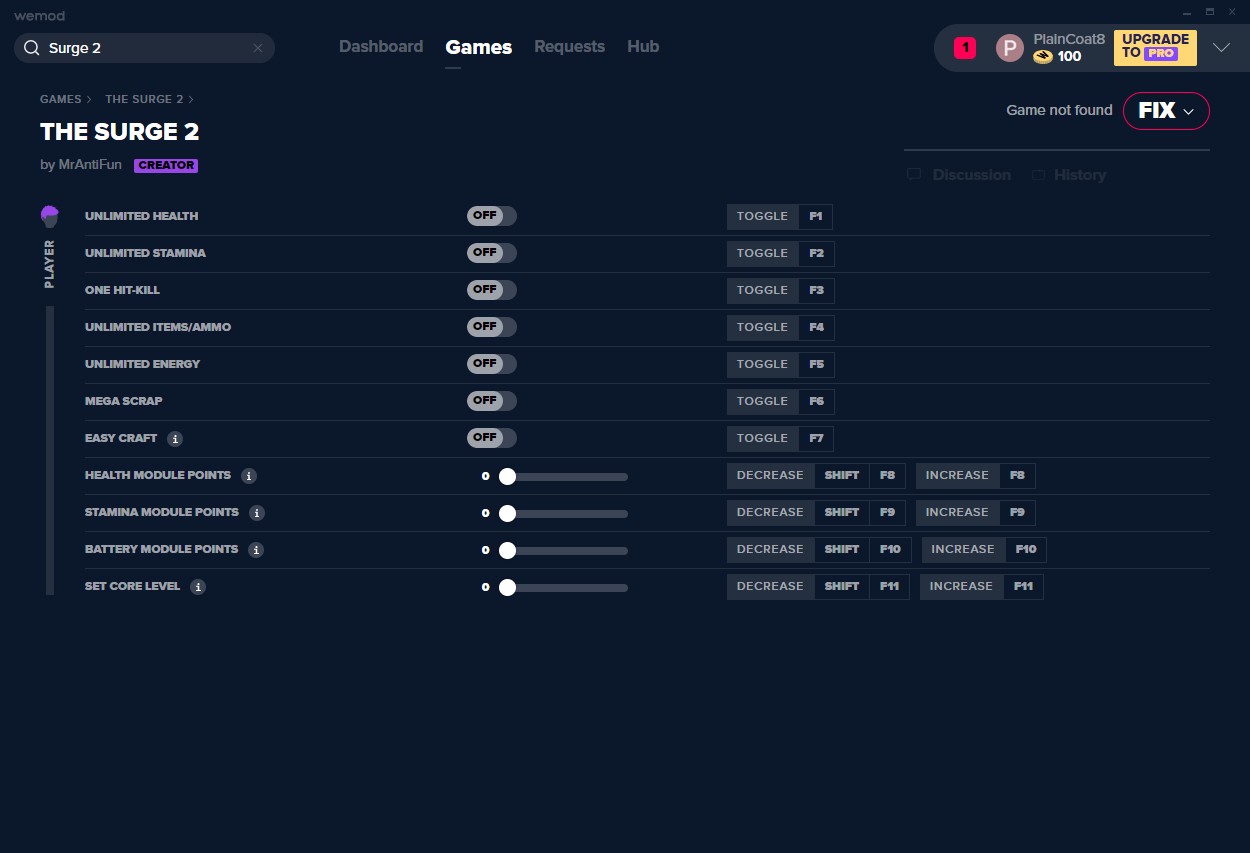Click the F1 hotkey box for Unlimited Health
This screenshot has width=1250, height=853.
click(816, 216)
